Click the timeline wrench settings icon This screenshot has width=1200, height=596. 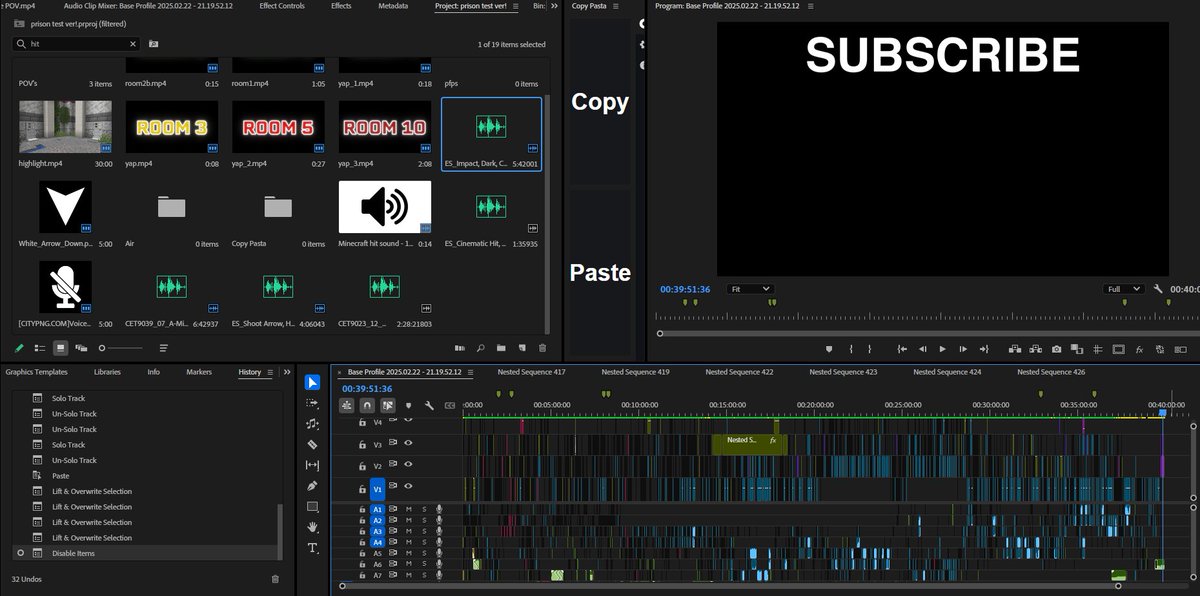pyautogui.click(x=428, y=406)
